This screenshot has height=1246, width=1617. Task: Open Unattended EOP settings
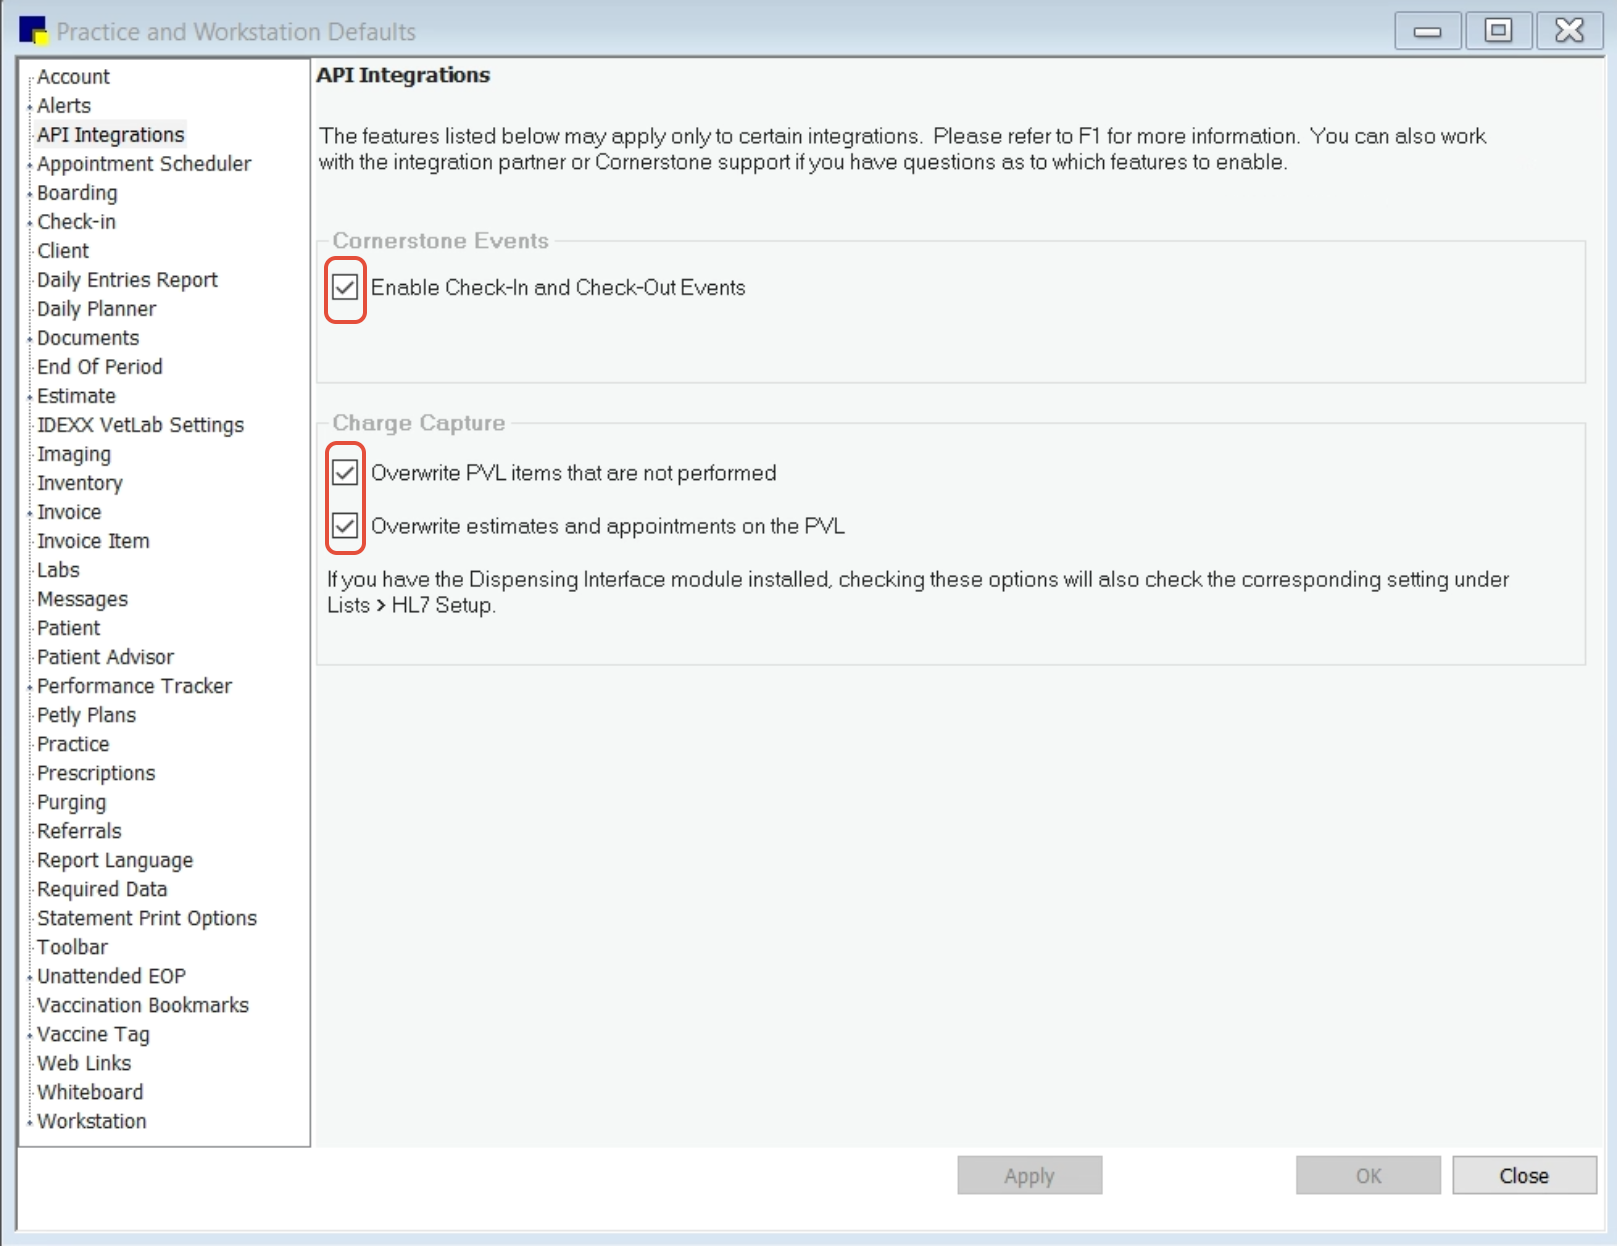111,976
